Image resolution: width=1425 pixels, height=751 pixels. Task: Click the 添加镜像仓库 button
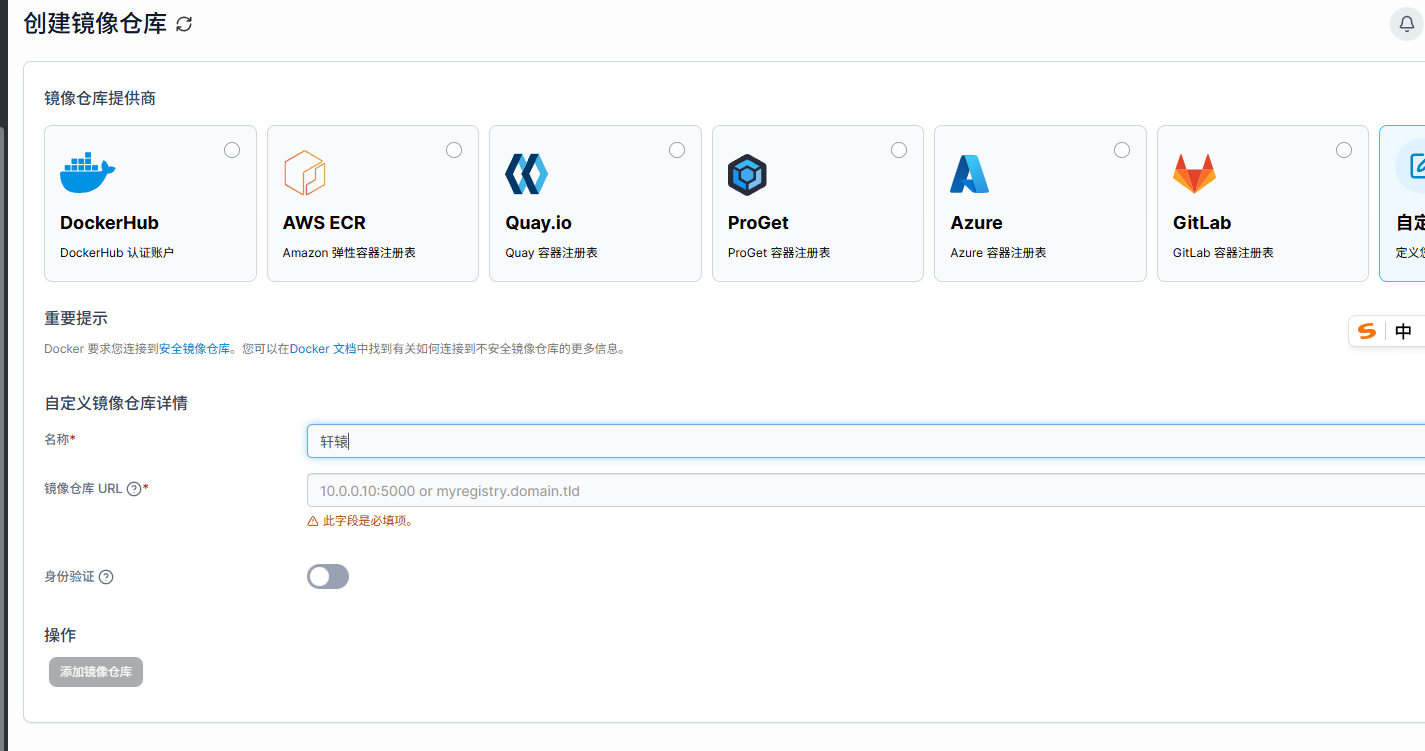96,672
